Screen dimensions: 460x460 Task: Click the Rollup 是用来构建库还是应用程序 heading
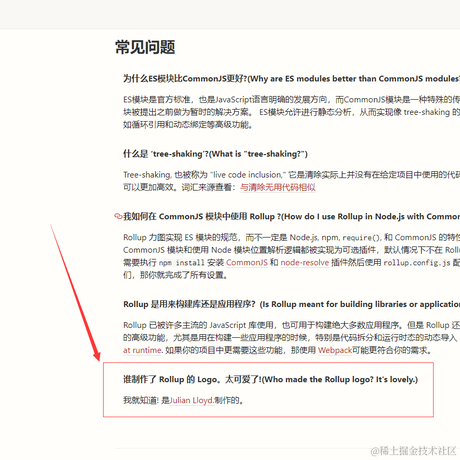click(291, 304)
